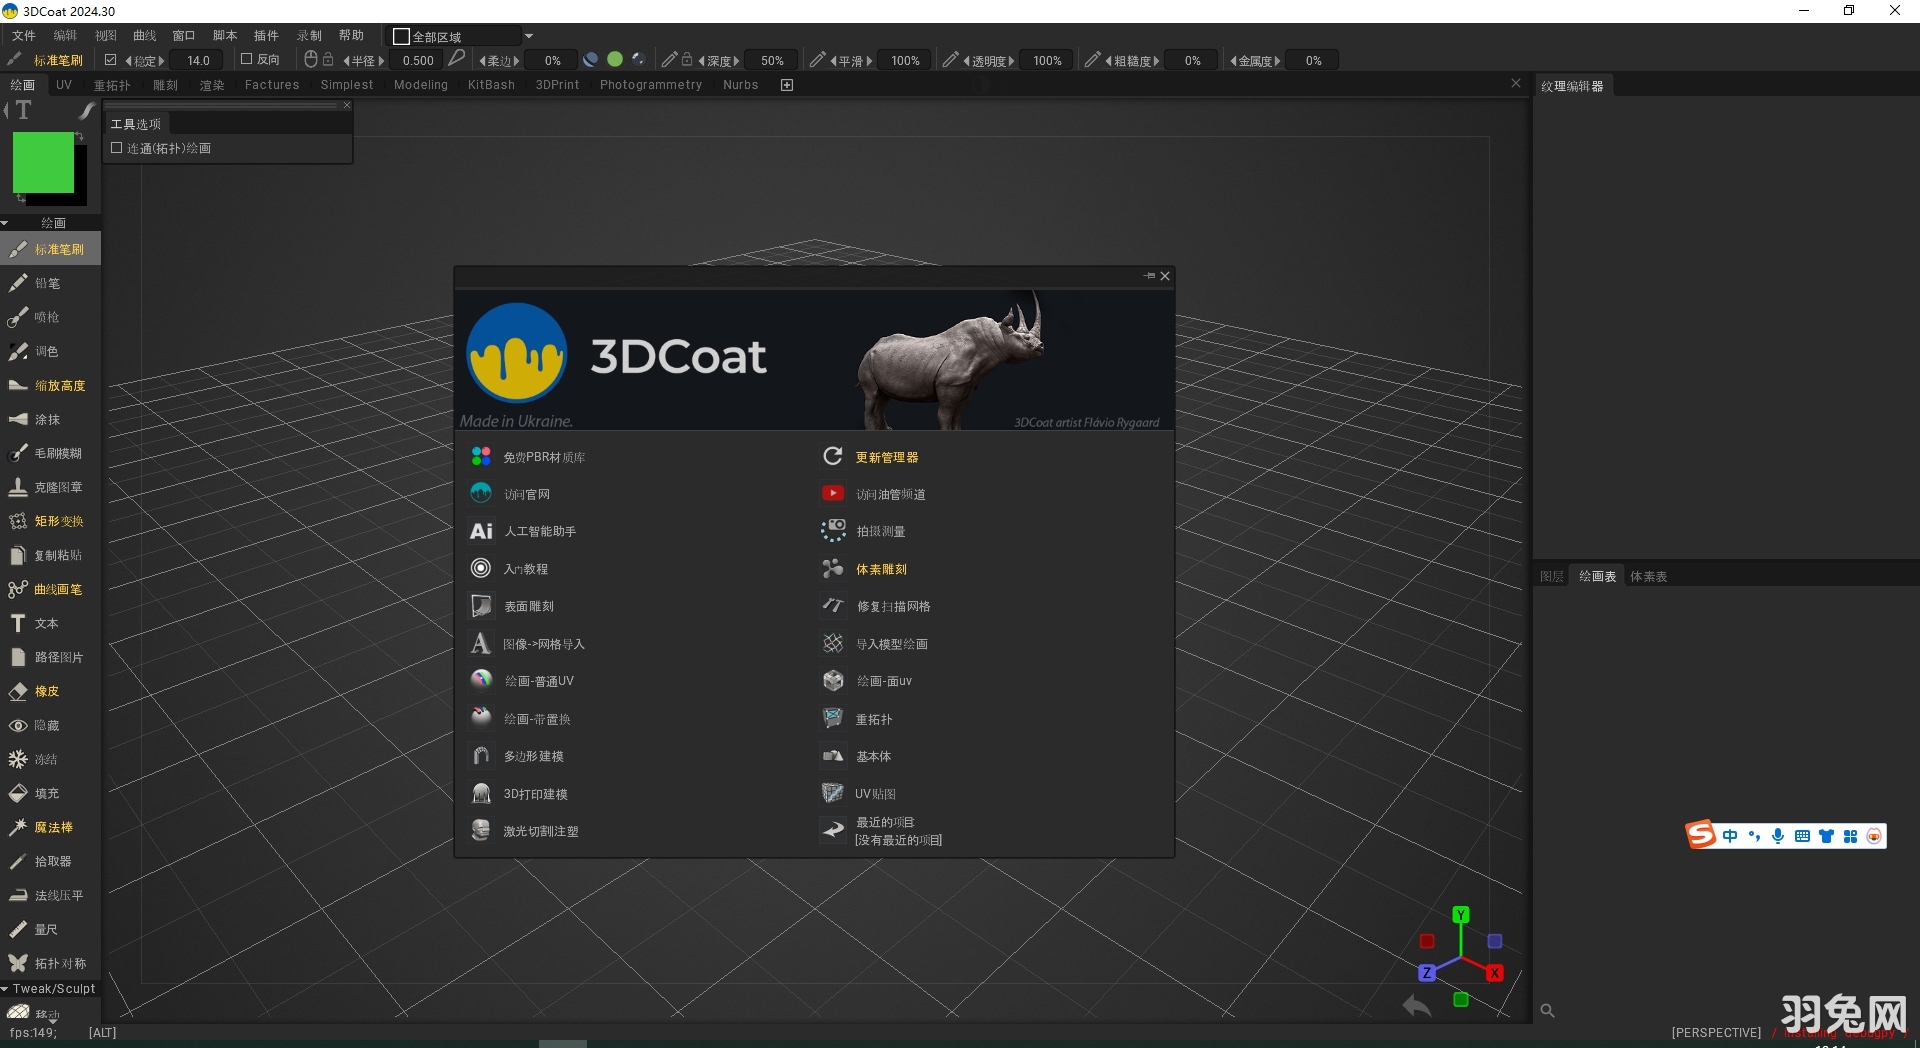Collapse the Tweak/Sculpt section
Screen dimensions: 1920x1048
coord(8,988)
